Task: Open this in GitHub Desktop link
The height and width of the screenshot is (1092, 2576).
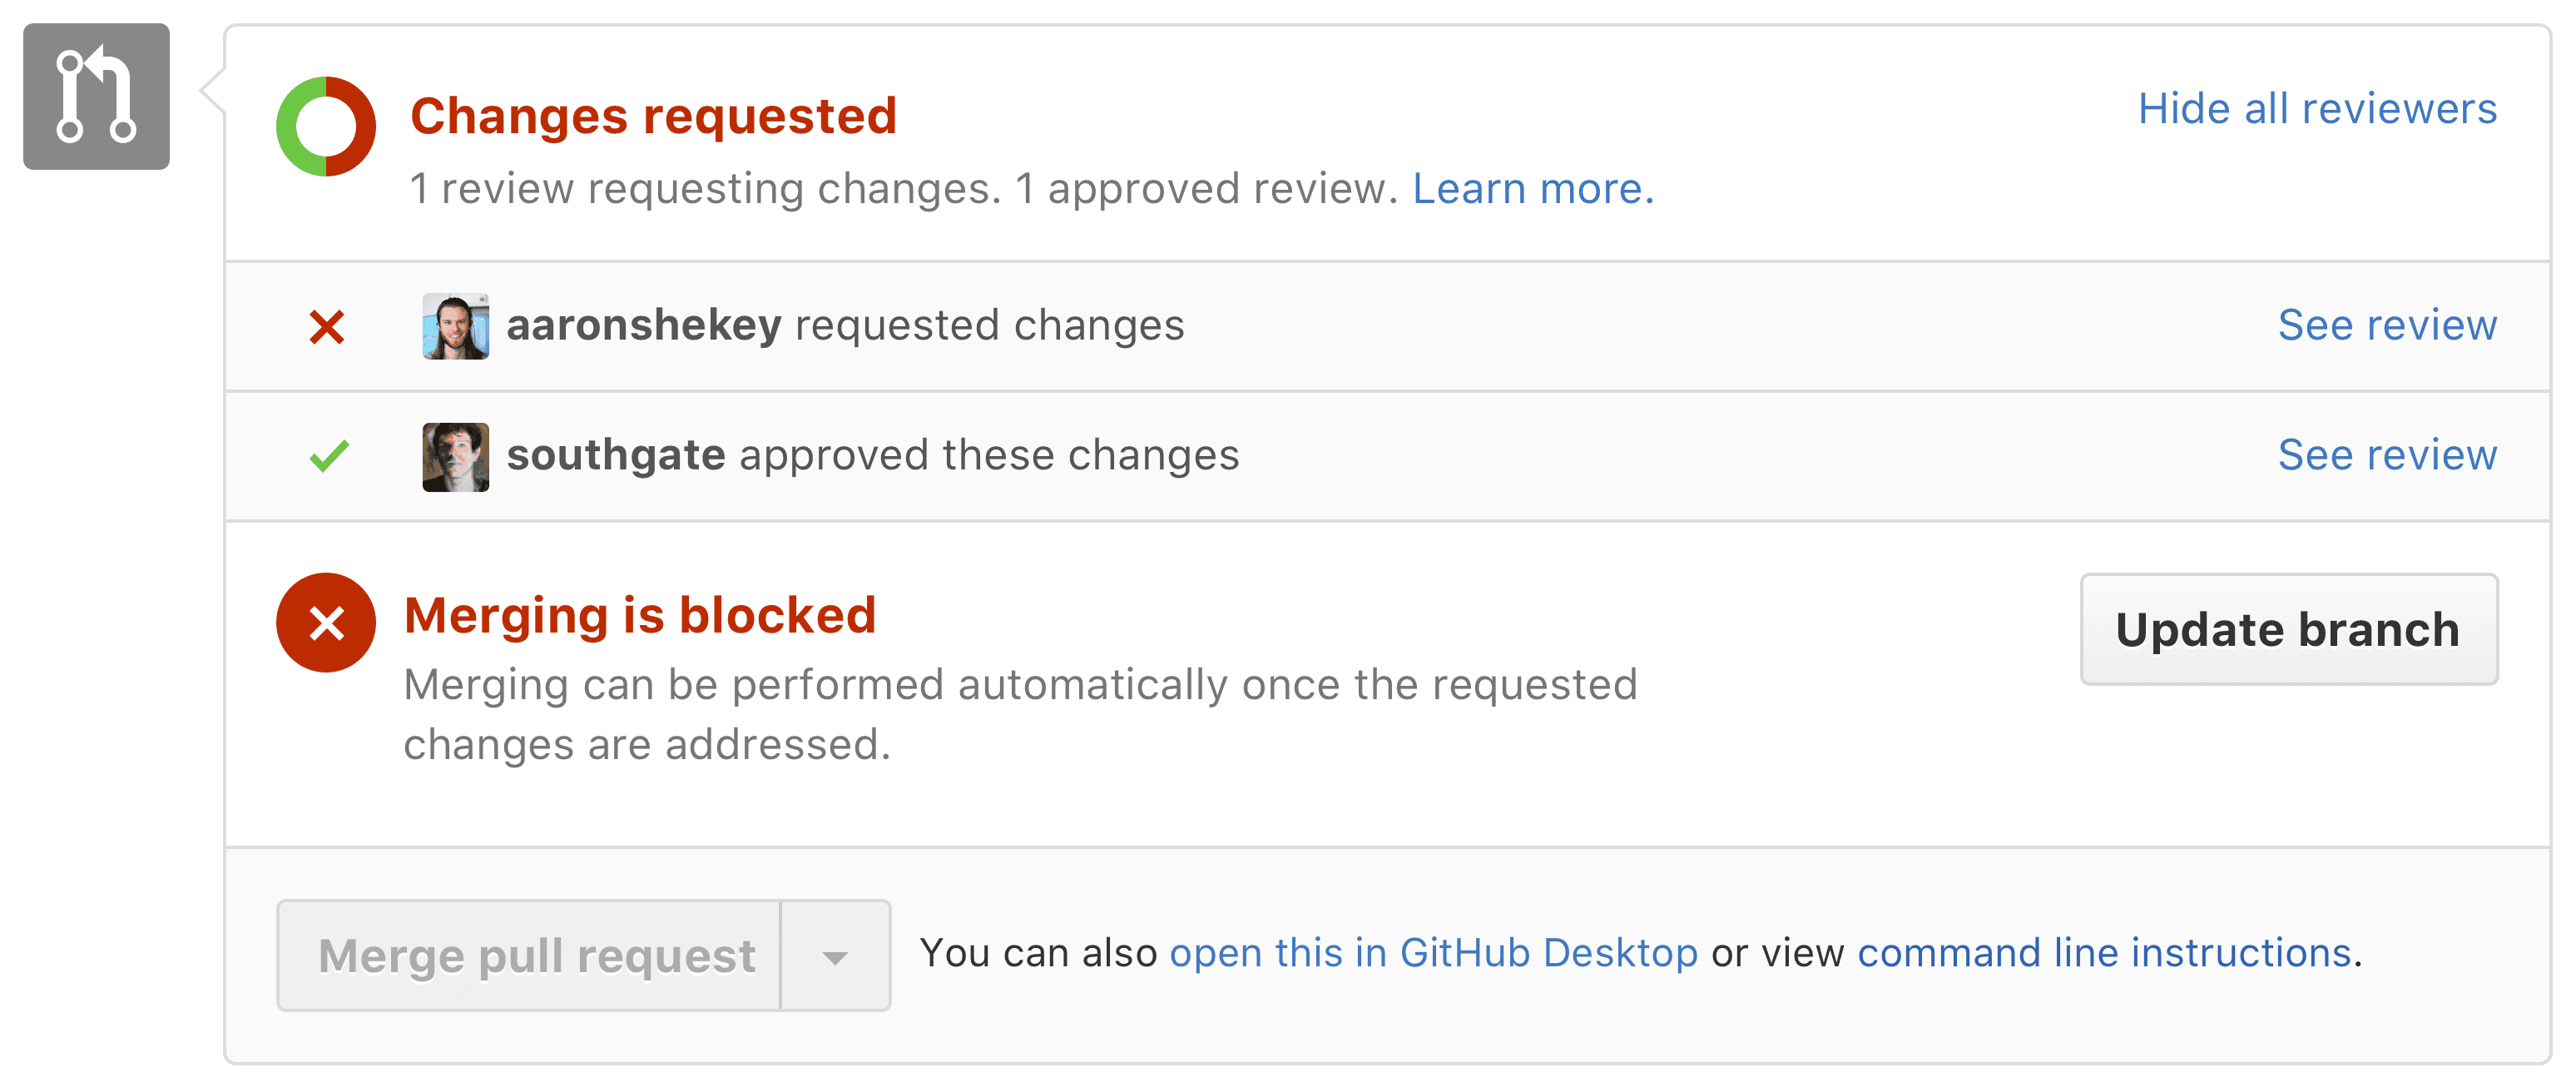Action: point(1433,953)
